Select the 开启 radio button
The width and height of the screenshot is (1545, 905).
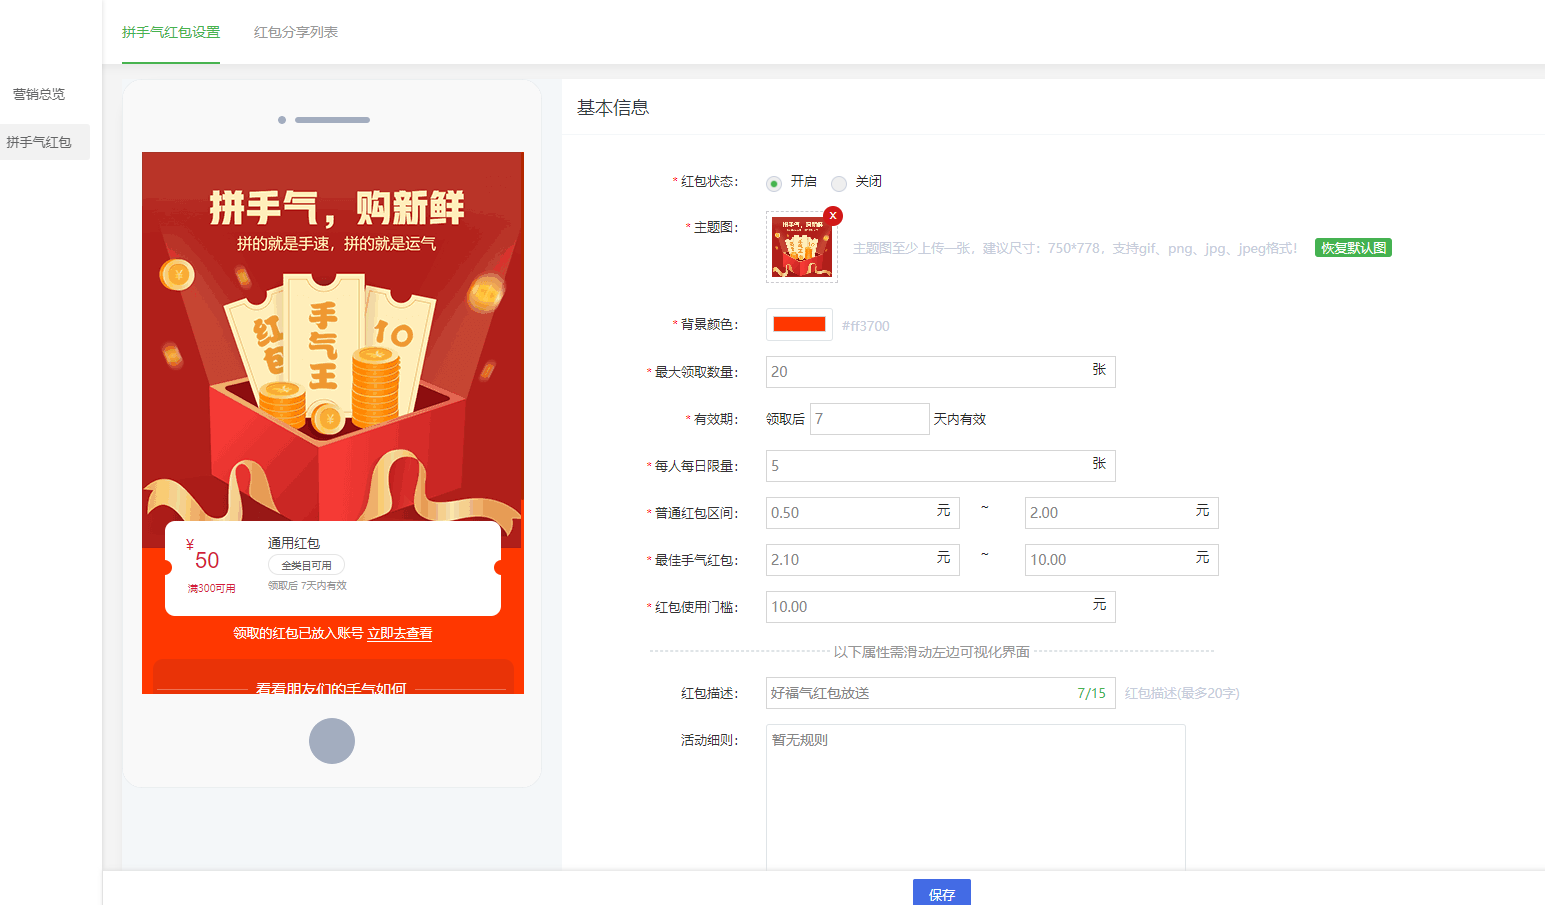point(774,183)
